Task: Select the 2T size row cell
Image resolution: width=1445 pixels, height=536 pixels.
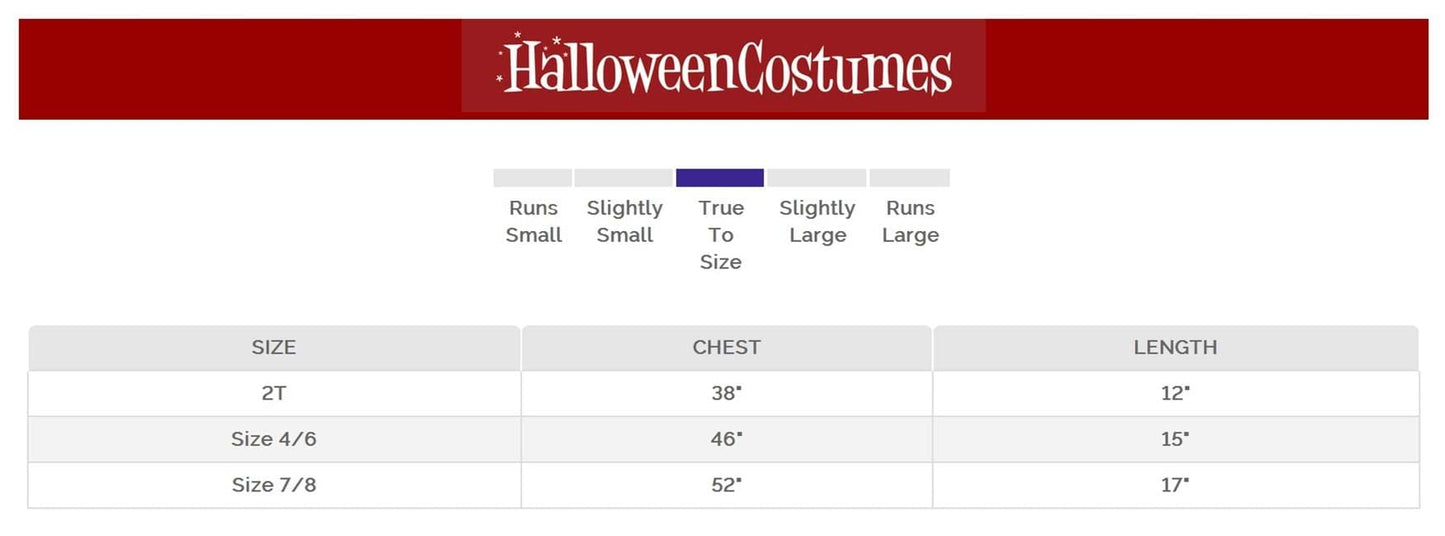Action: click(274, 394)
